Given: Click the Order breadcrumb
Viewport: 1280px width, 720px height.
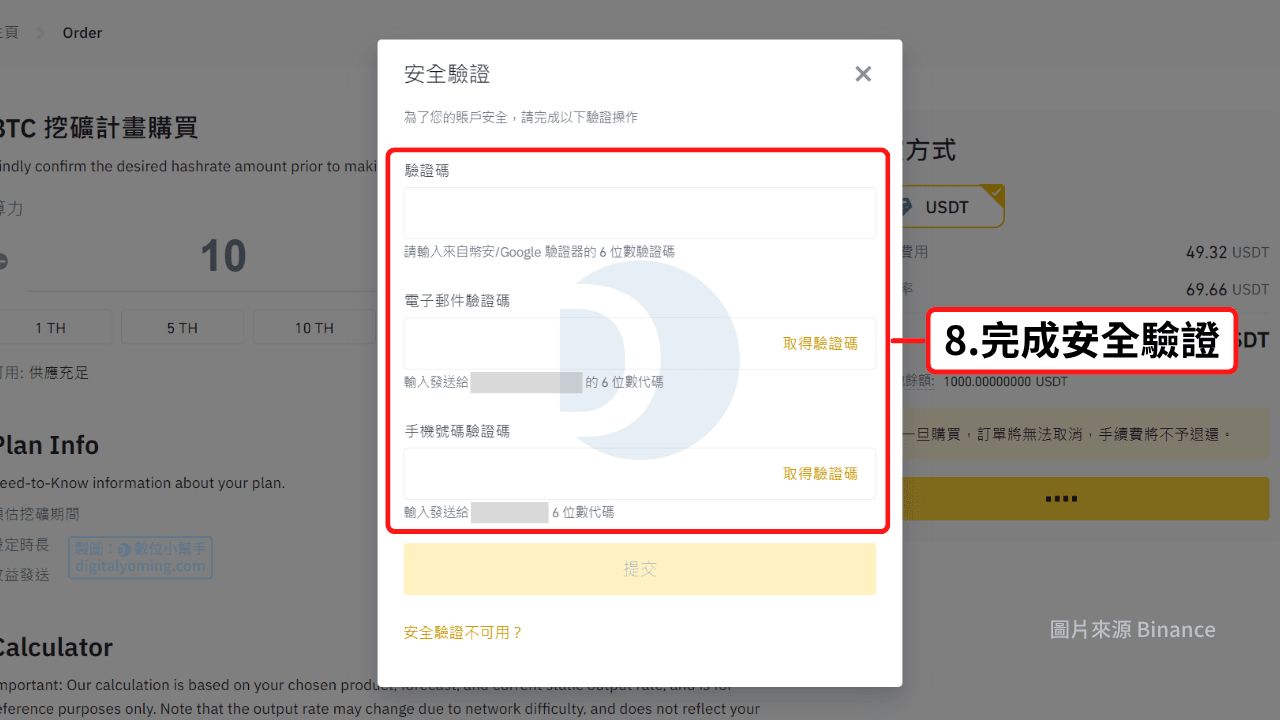Looking at the screenshot, I should point(82,33).
